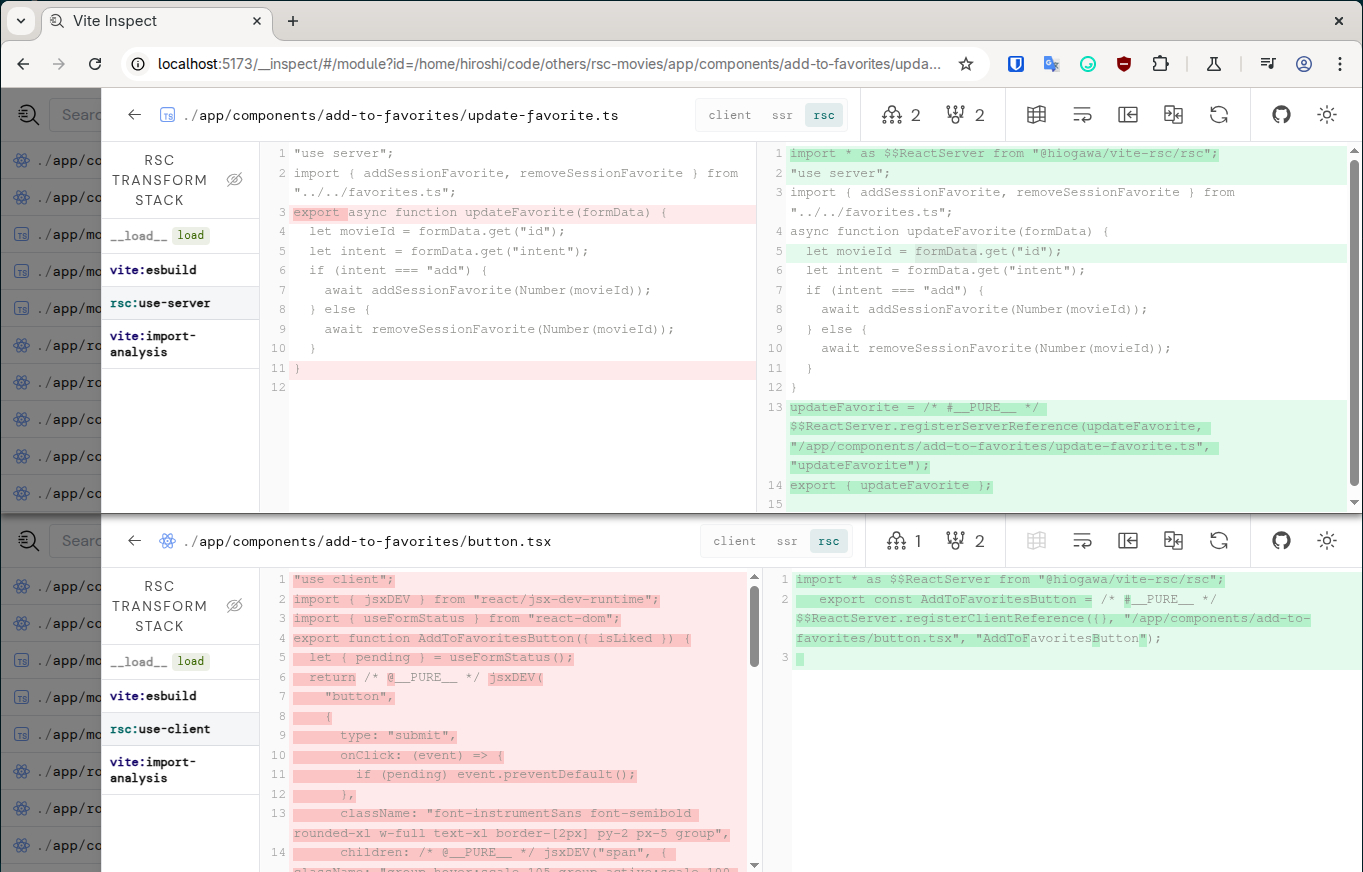This screenshot has width=1363, height=872.
Task: Expand Chrome tab search dropdown arrow
Action: point(20,21)
